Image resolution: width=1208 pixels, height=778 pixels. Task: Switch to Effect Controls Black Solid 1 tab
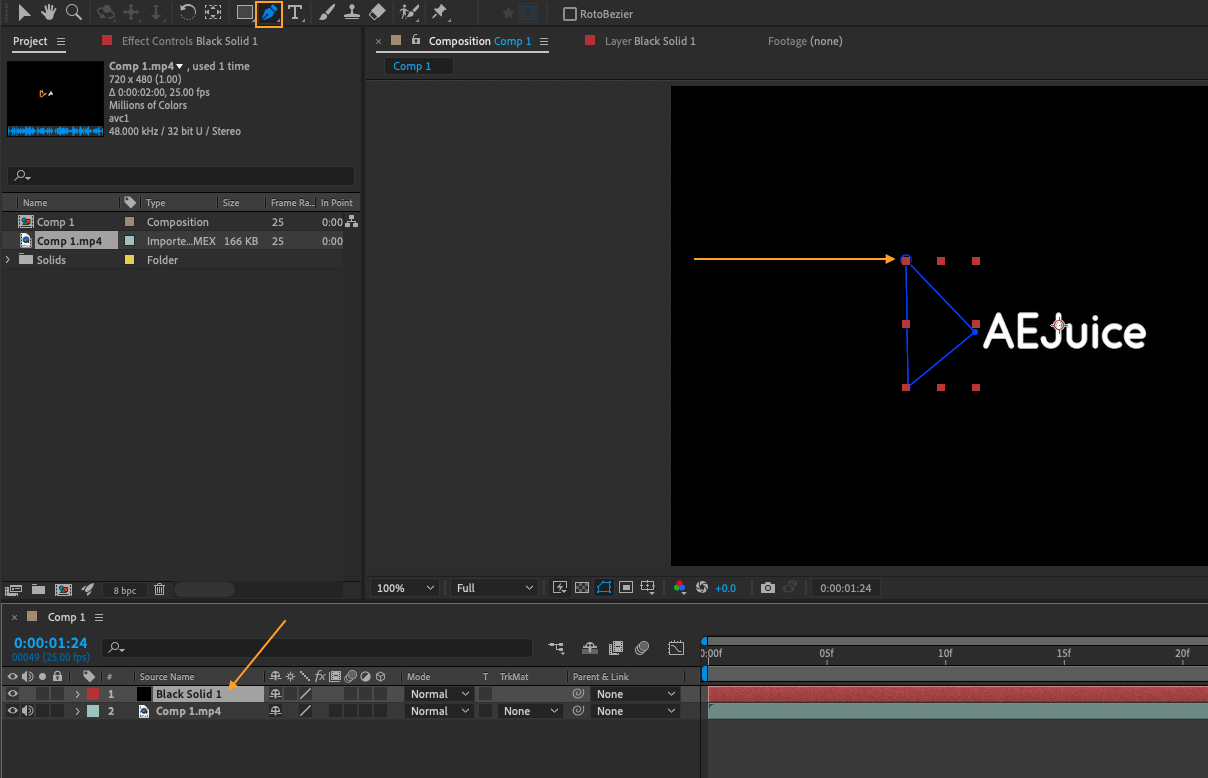pos(189,41)
